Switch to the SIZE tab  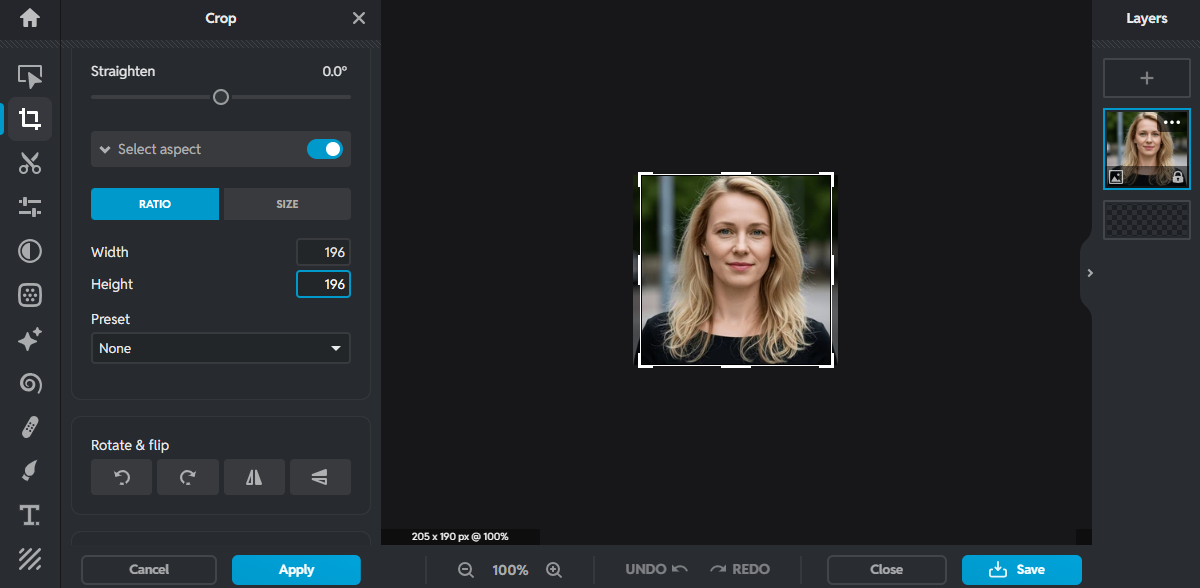point(287,204)
